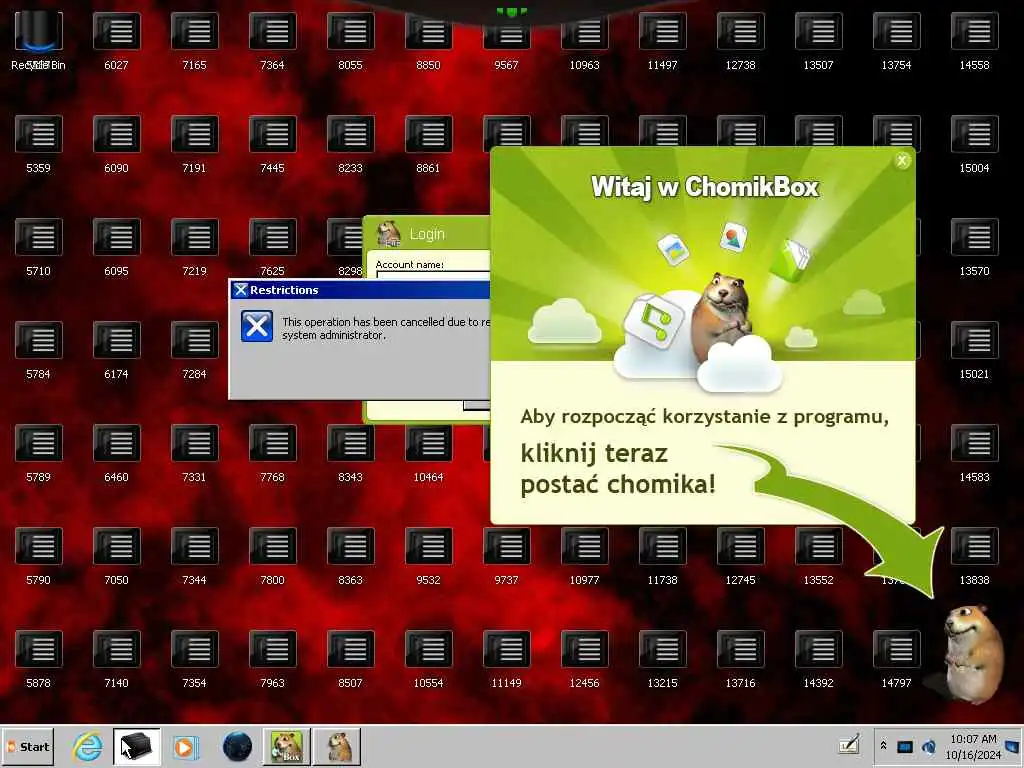The image size is (1024, 768).
Task: Close the Witaj w ChomikBox welcome popup
Action: coord(902,161)
